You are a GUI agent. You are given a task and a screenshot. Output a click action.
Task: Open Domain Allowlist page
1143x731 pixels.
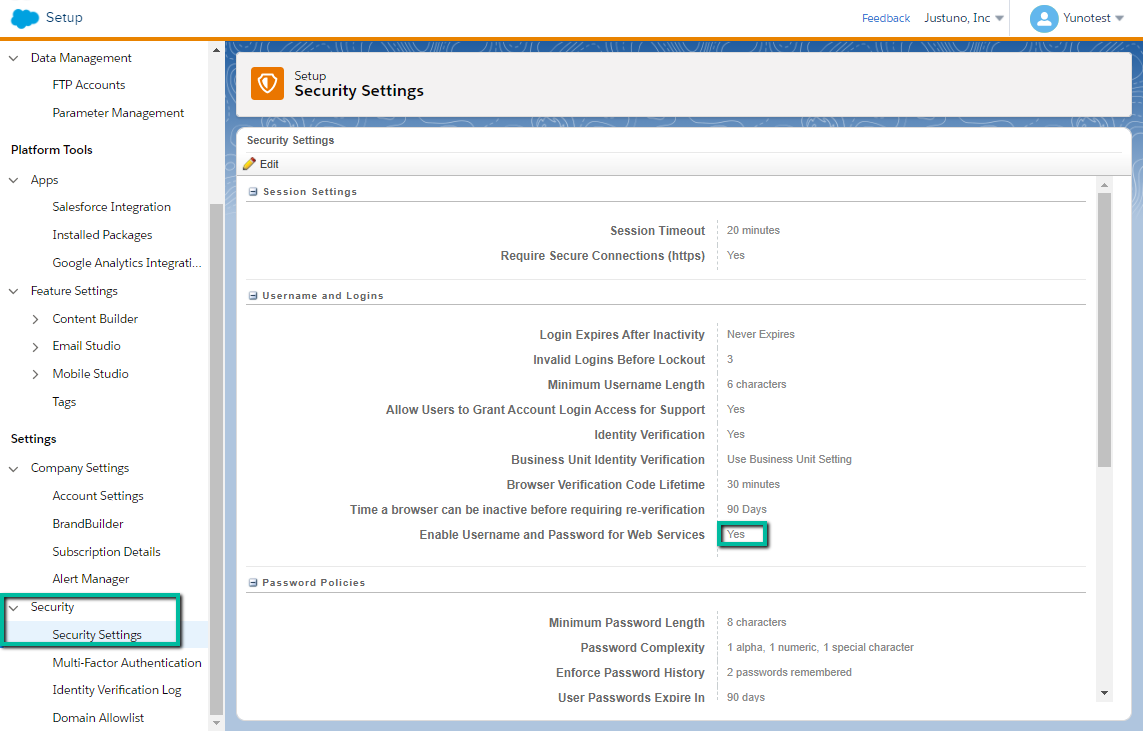(x=99, y=718)
